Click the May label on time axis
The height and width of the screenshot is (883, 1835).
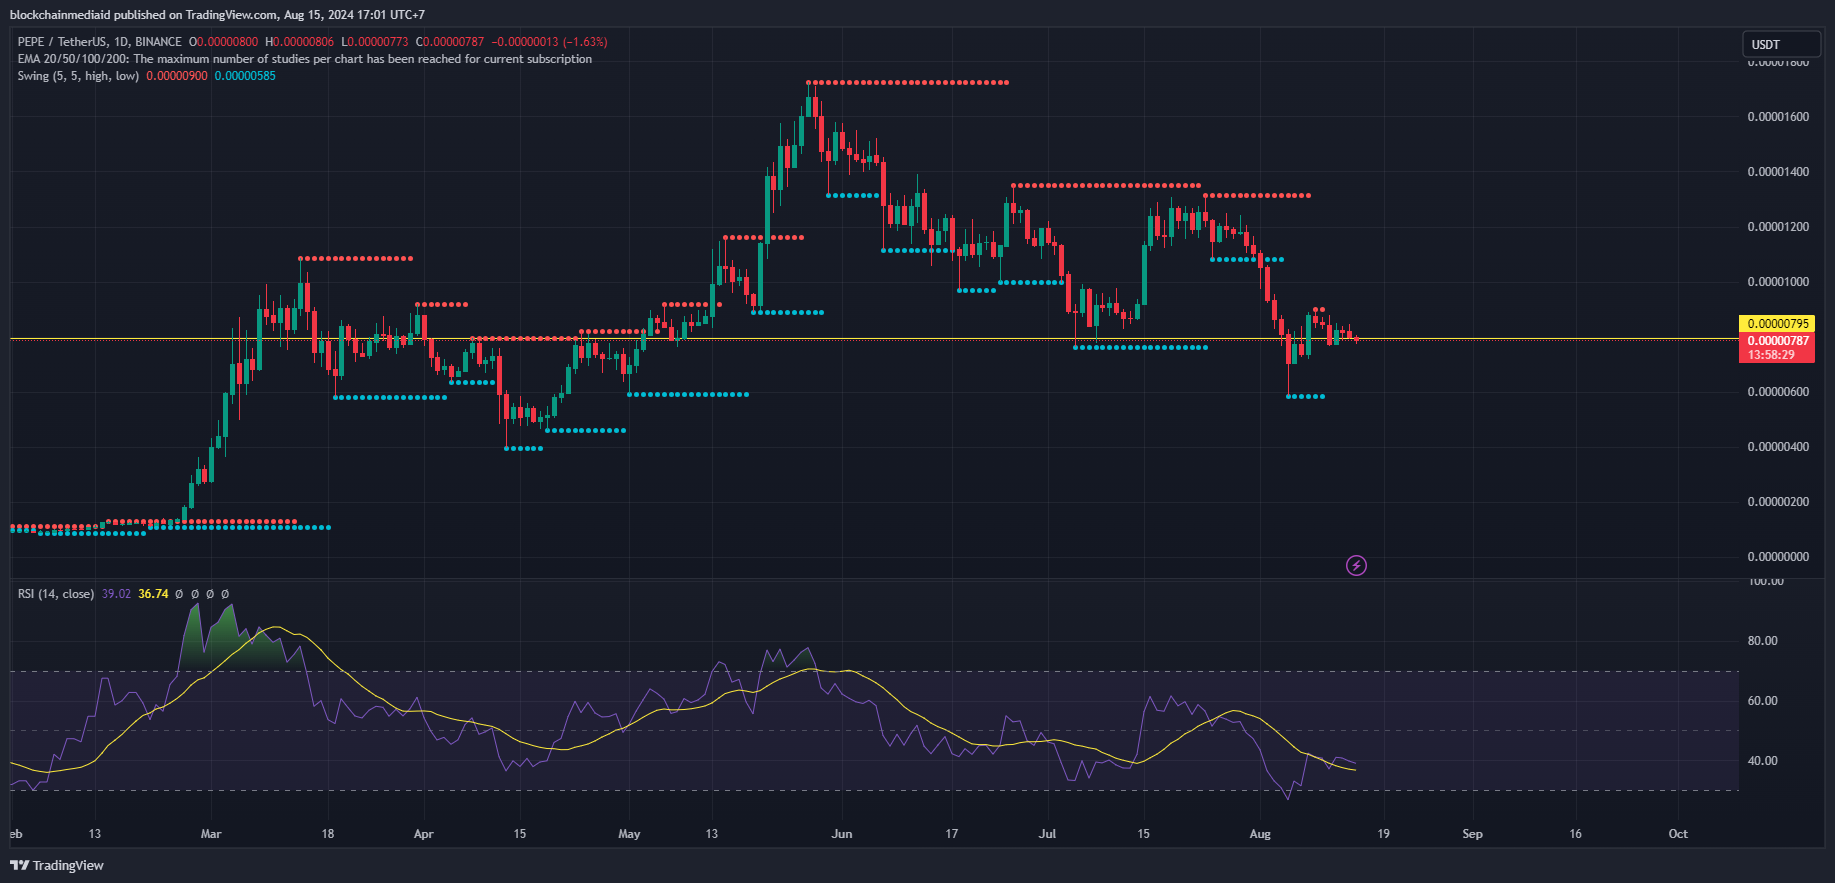pos(629,834)
